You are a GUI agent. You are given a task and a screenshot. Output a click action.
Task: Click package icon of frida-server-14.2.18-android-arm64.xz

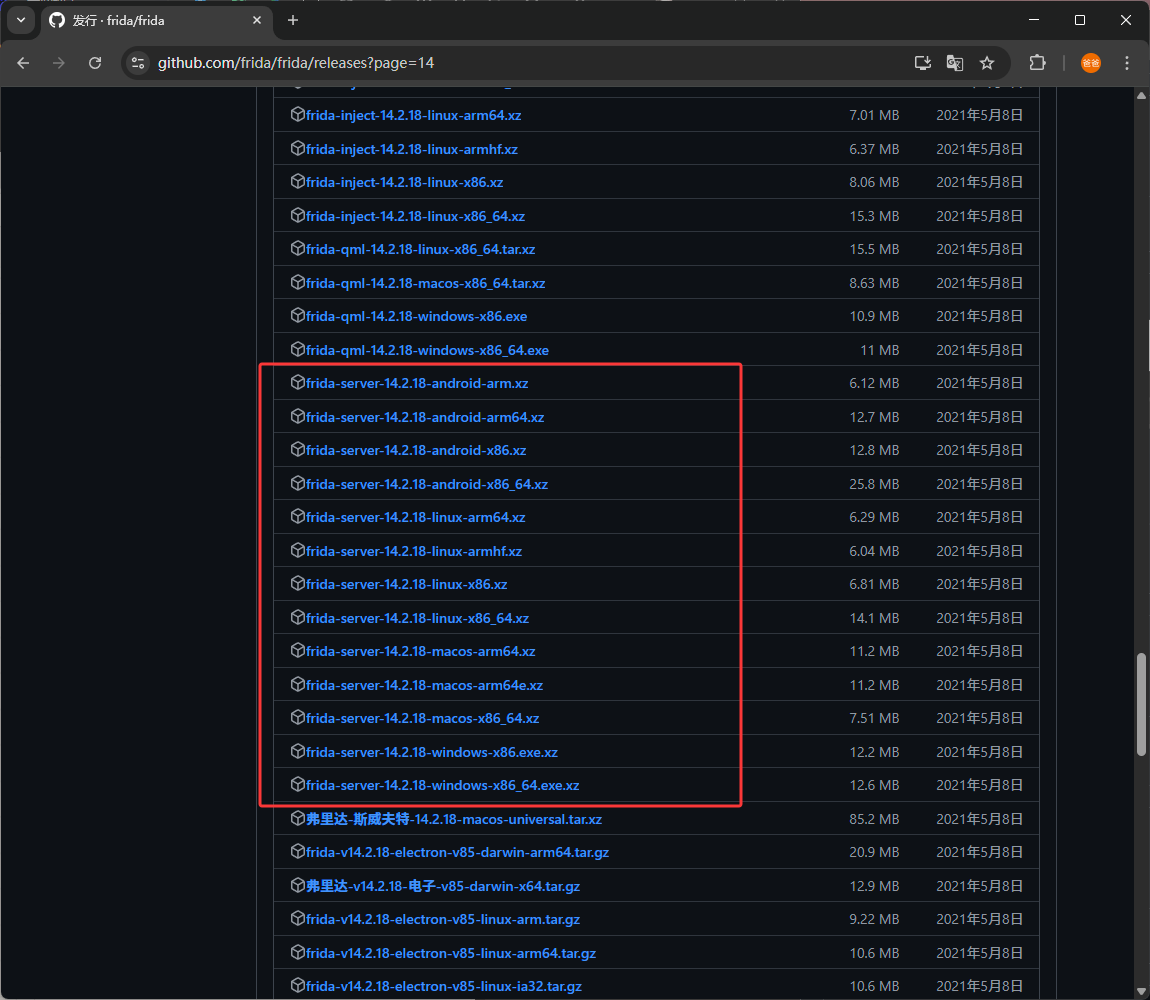(297, 416)
